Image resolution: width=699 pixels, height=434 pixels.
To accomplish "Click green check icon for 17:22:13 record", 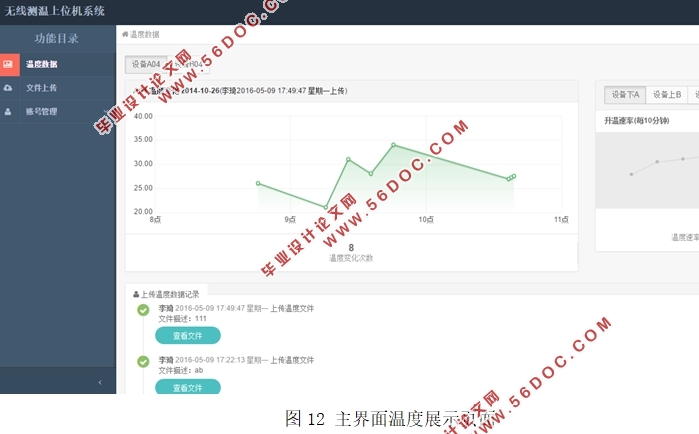I will pyautogui.click(x=143, y=361).
